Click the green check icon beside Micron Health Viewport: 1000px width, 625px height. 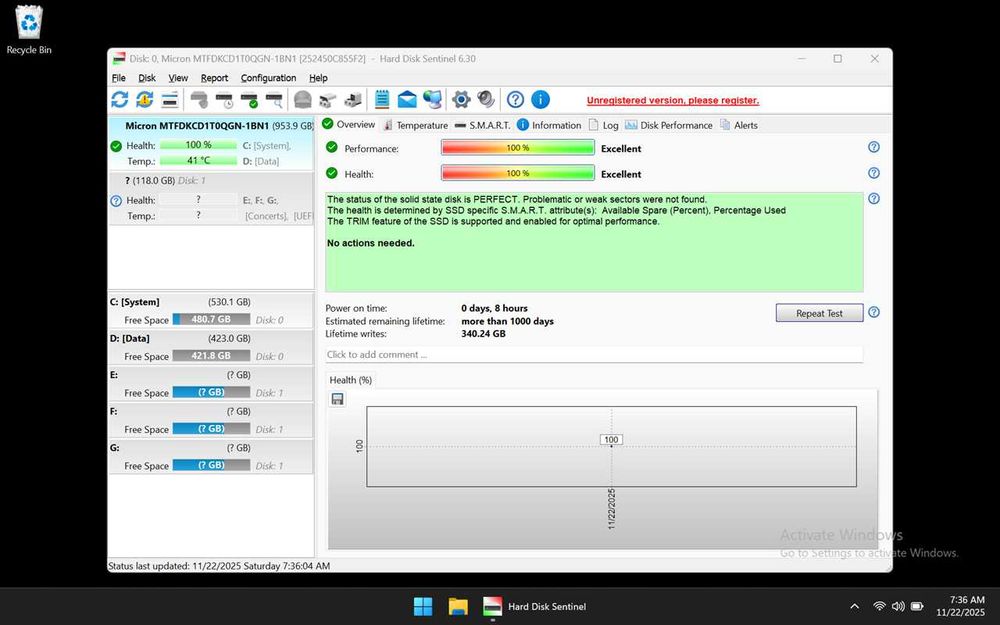click(x=116, y=146)
